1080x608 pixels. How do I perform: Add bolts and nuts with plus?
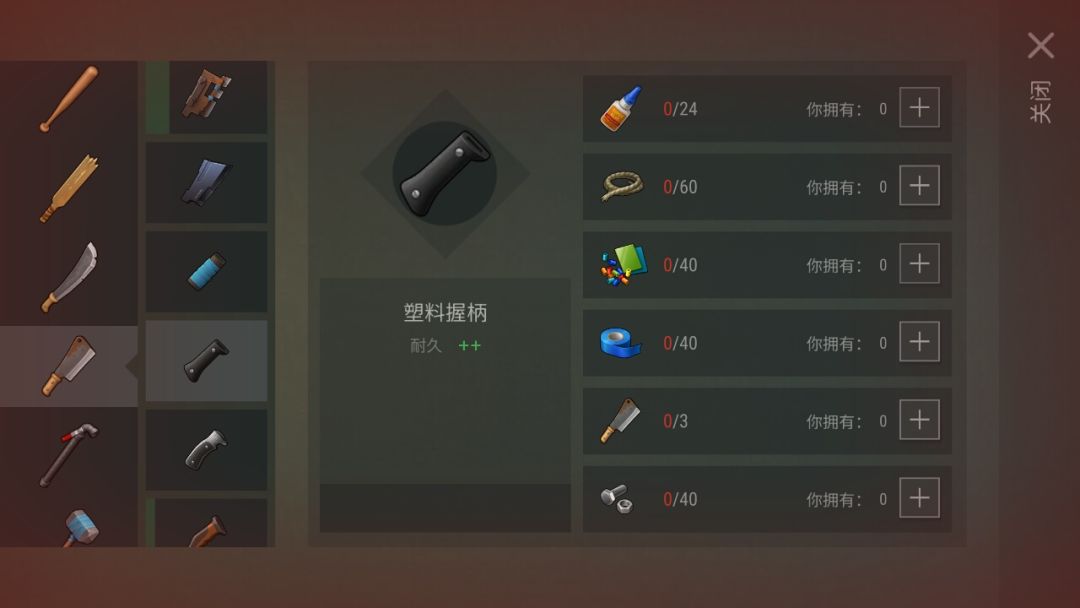point(920,498)
